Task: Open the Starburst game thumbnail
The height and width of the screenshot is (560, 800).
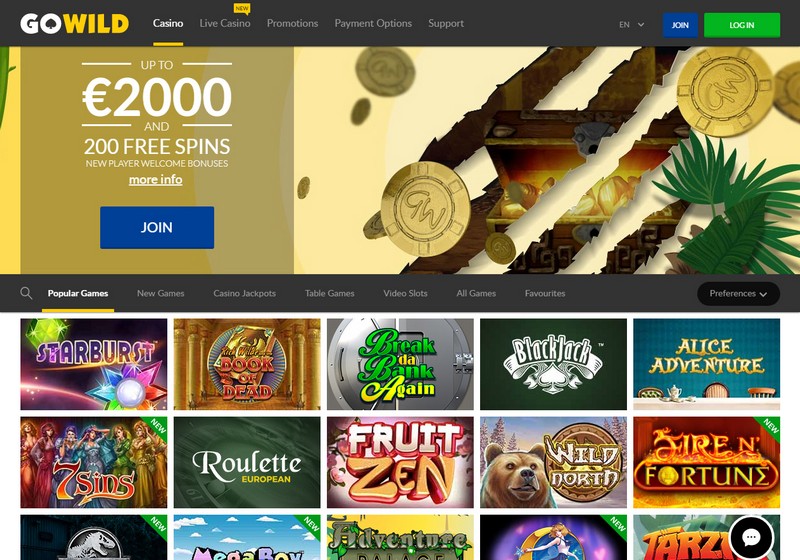Action: [94, 364]
